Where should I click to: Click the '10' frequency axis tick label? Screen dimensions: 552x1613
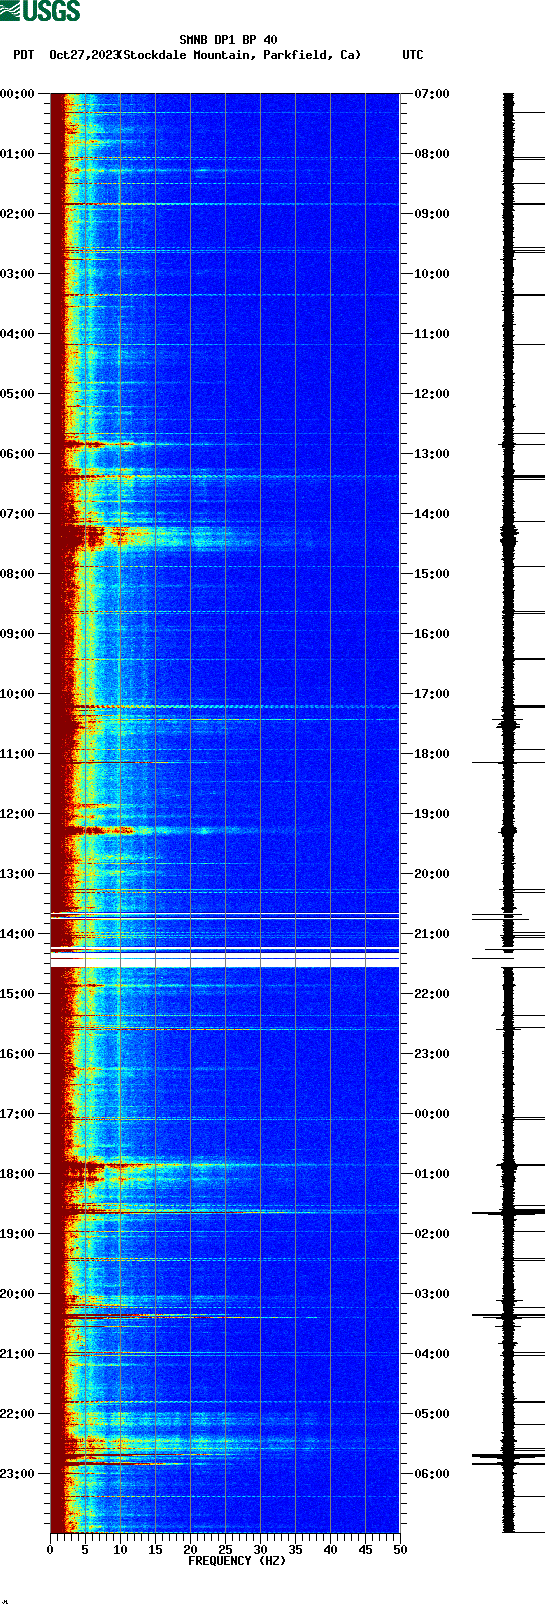point(120,1550)
